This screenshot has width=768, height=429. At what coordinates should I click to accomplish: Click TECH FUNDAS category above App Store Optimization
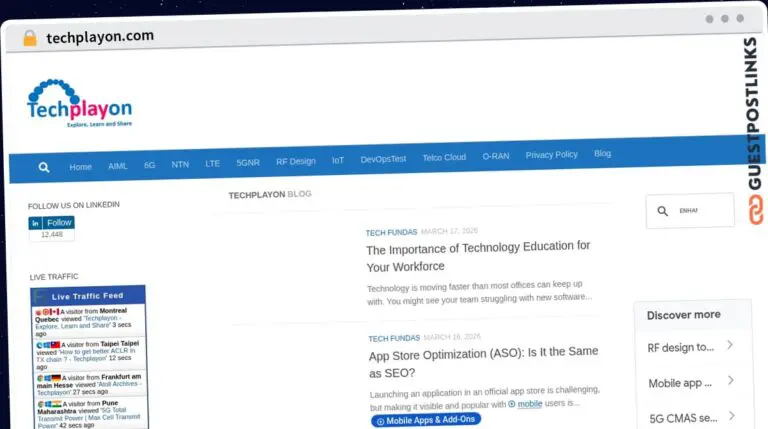pos(394,338)
